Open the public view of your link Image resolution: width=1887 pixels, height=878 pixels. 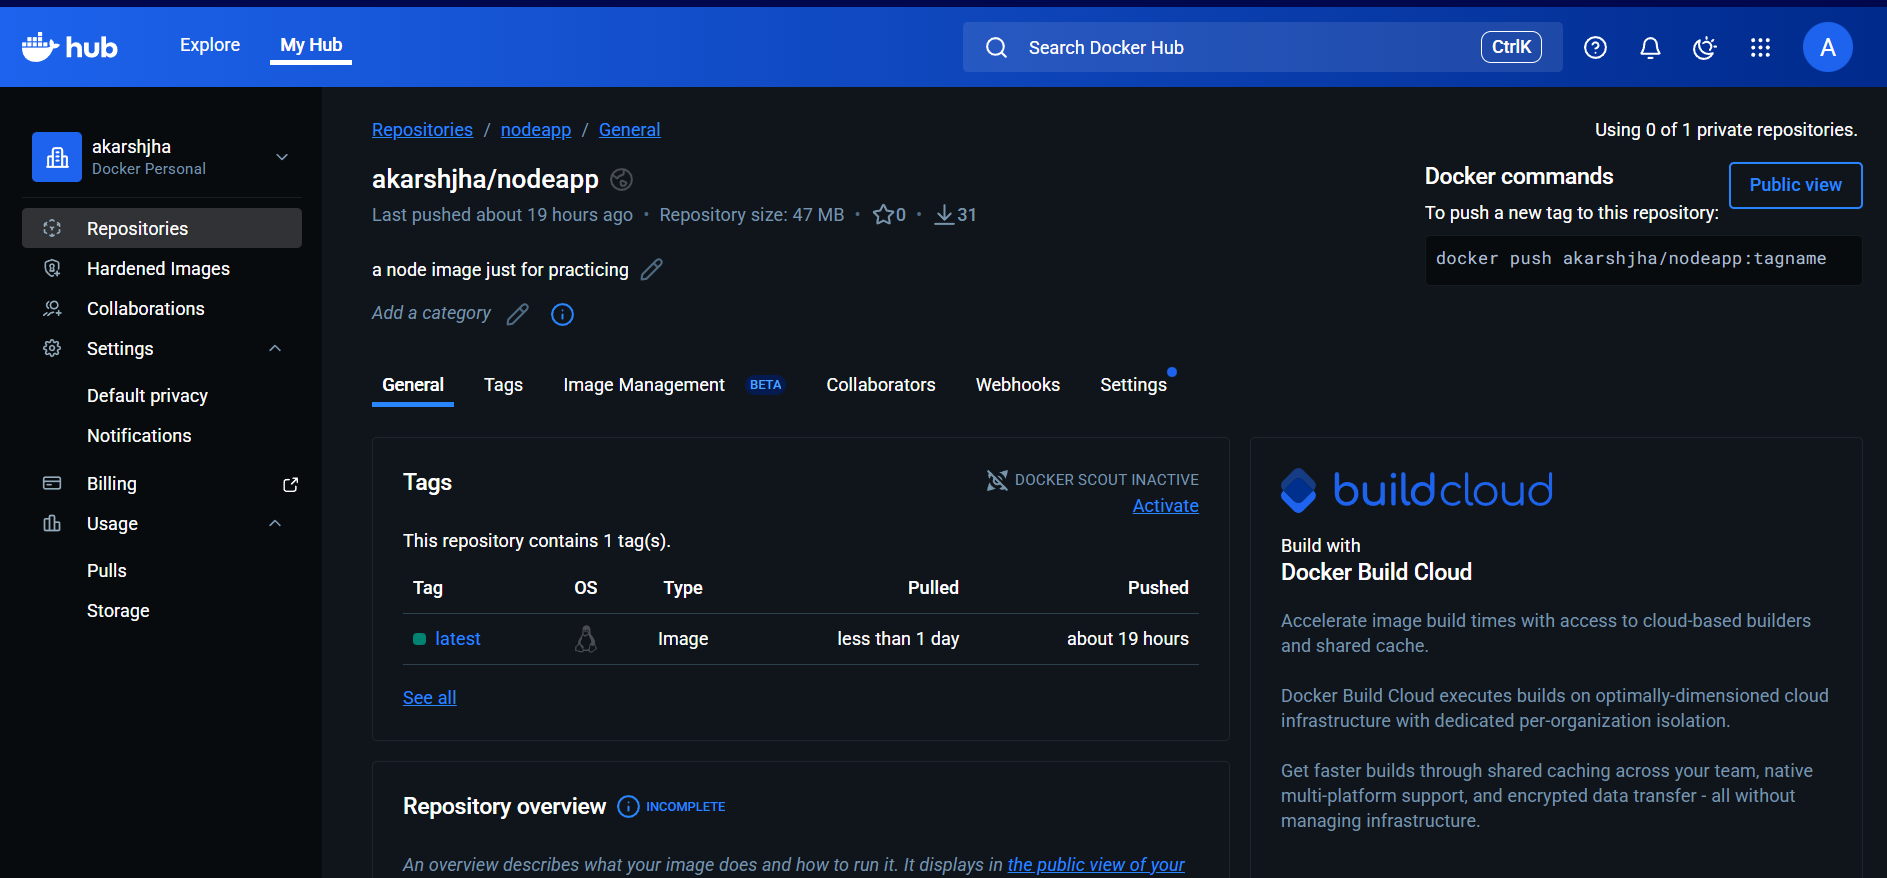click(1096, 865)
